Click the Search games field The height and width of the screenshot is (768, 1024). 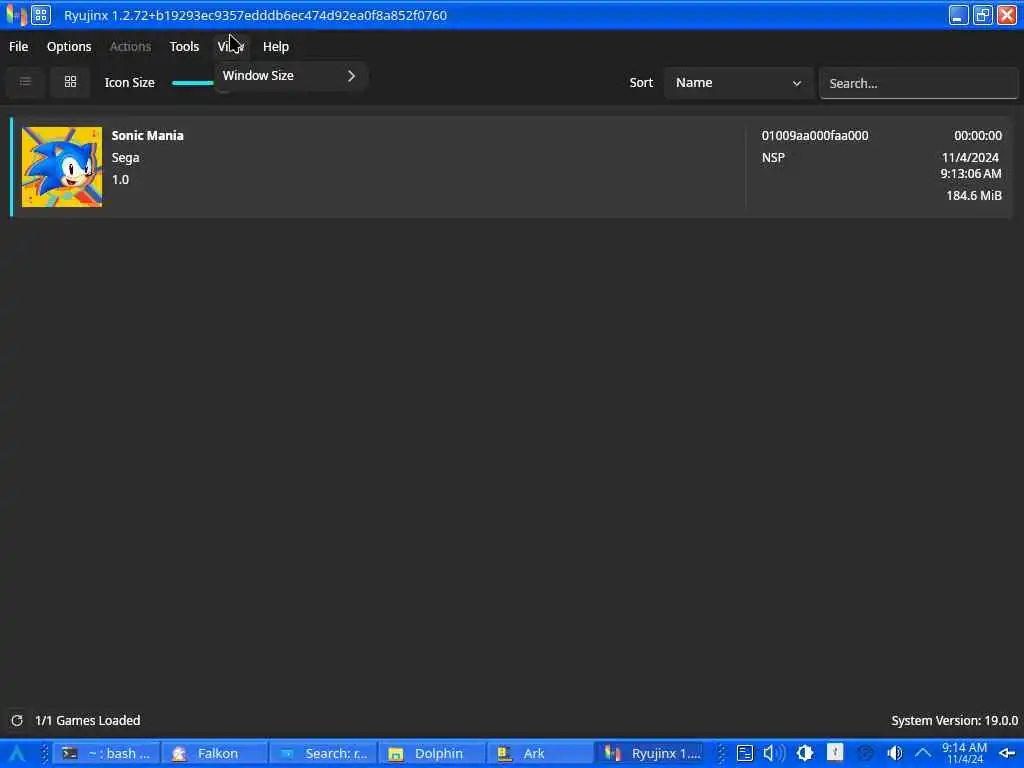(918, 83)
